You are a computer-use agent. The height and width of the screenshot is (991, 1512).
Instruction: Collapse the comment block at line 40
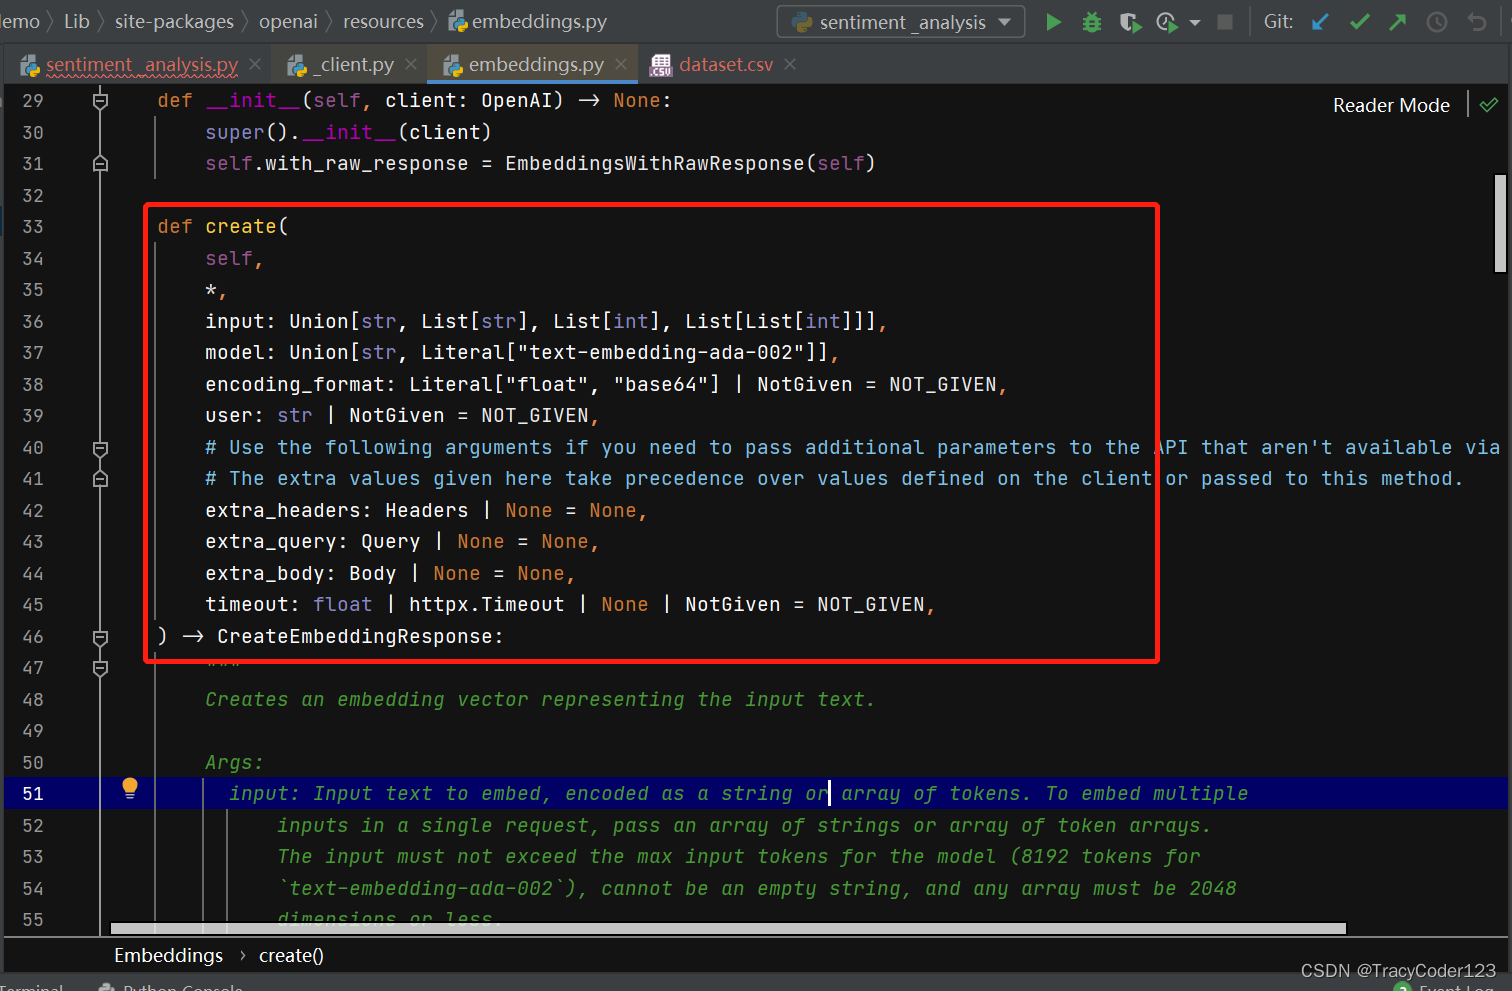(100, 448)
